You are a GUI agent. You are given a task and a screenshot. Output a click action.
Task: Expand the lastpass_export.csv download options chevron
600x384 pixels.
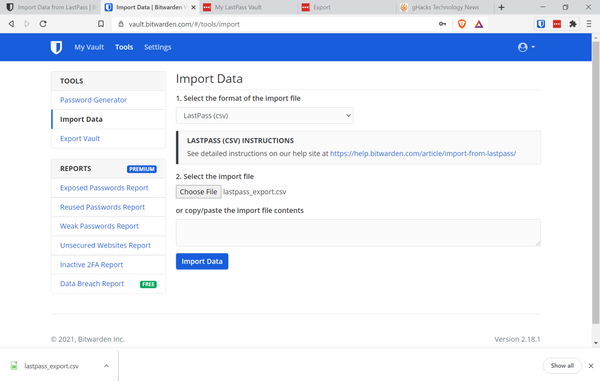[x=106, y=366]
